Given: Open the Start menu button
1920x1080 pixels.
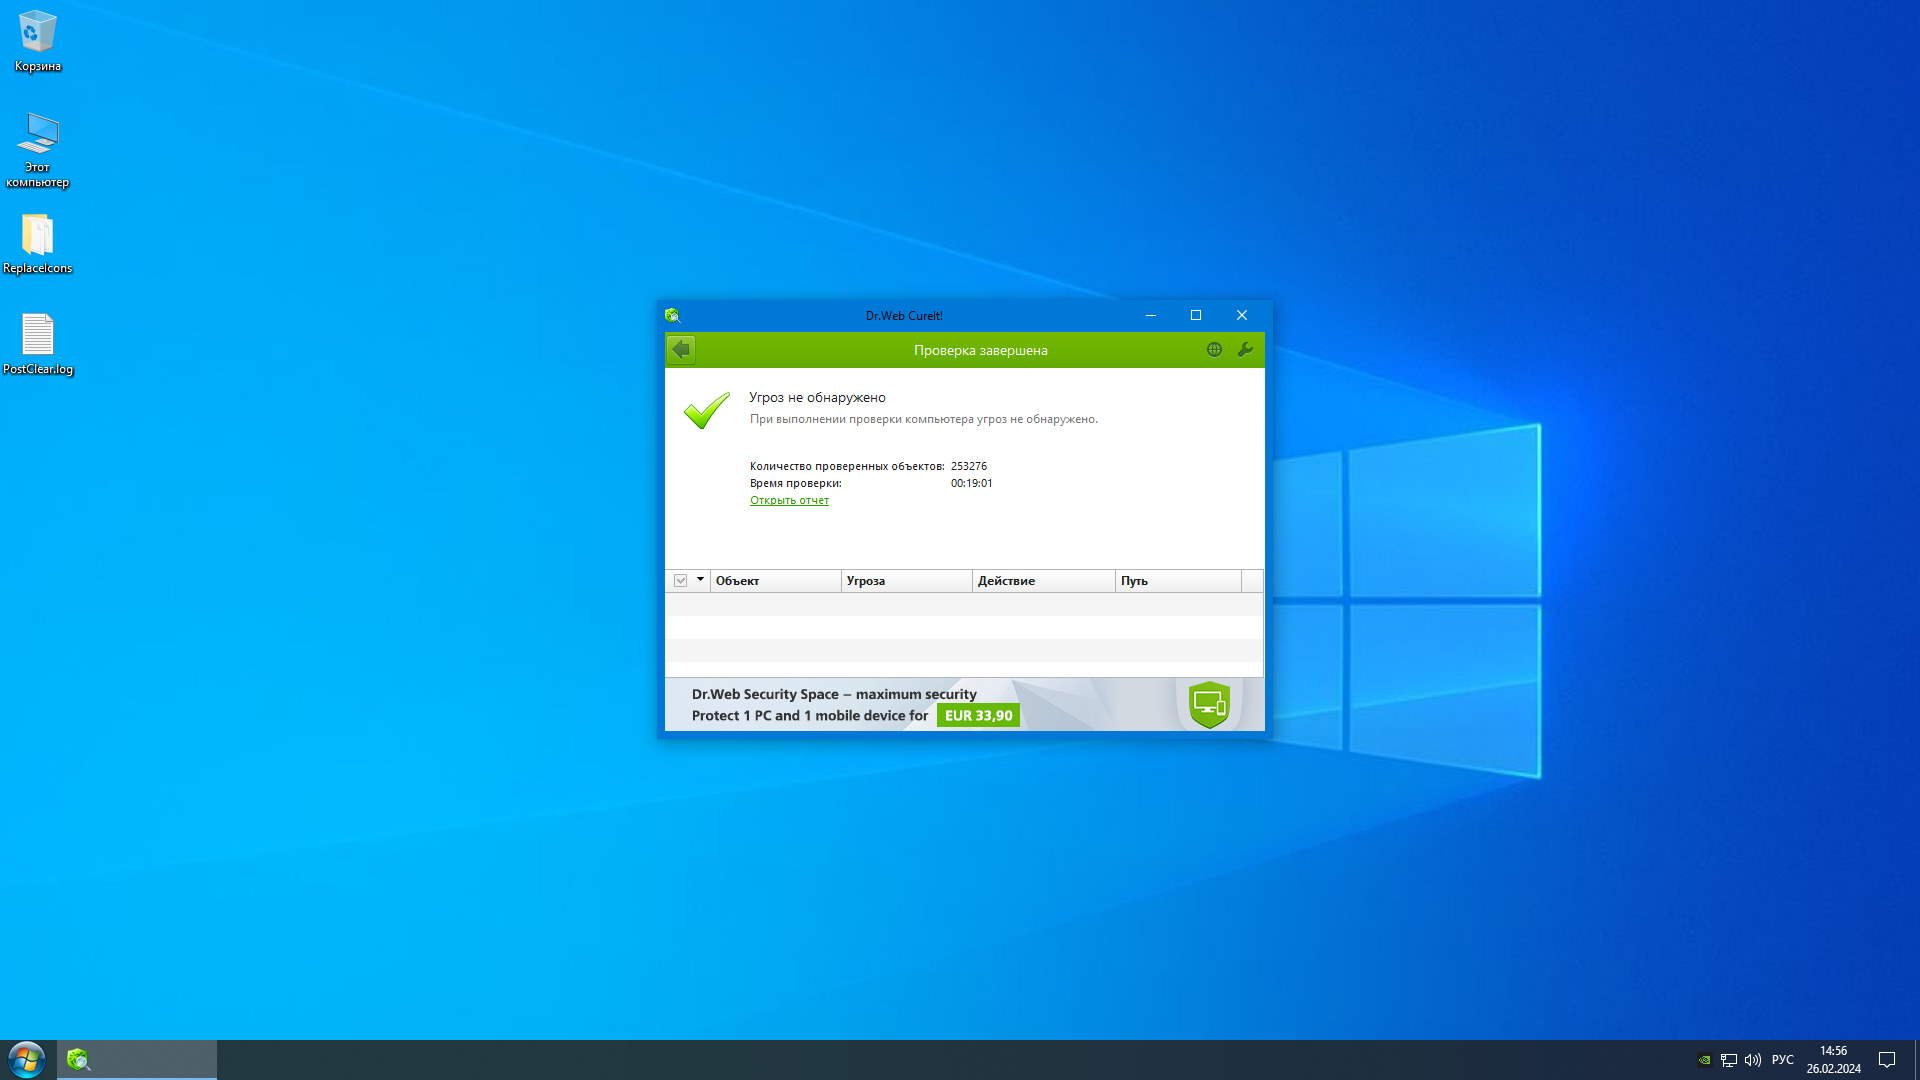Looking at the screenshot, I should (27, 1059).
